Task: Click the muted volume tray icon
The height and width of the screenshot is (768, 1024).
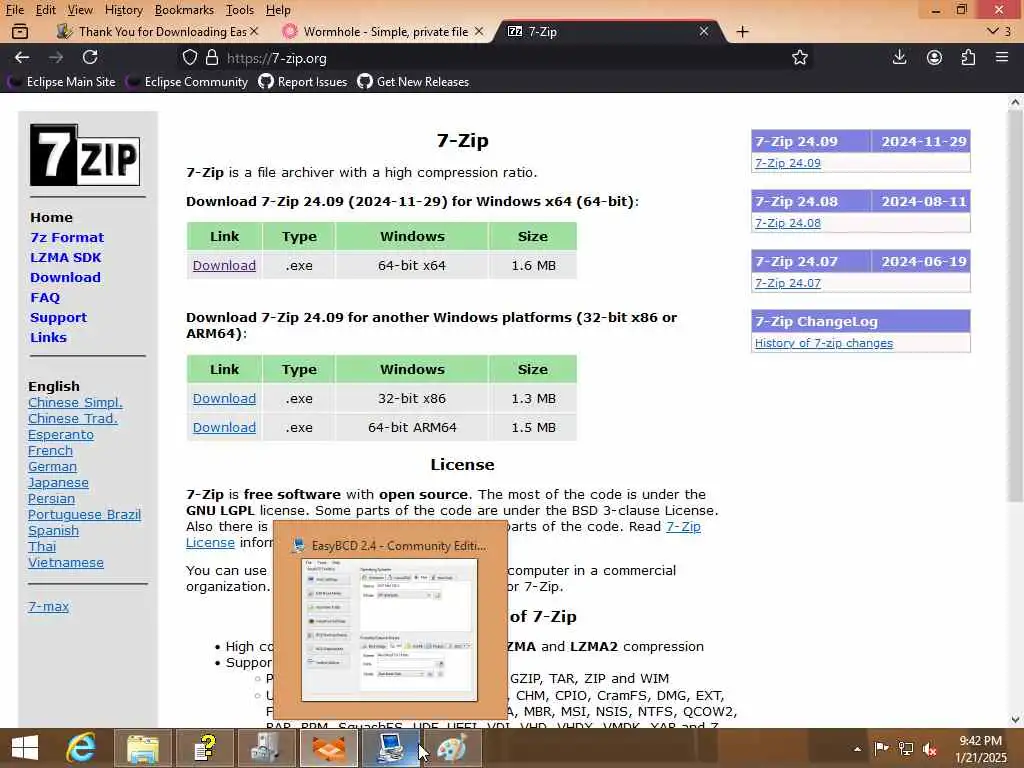Action: 929,749
